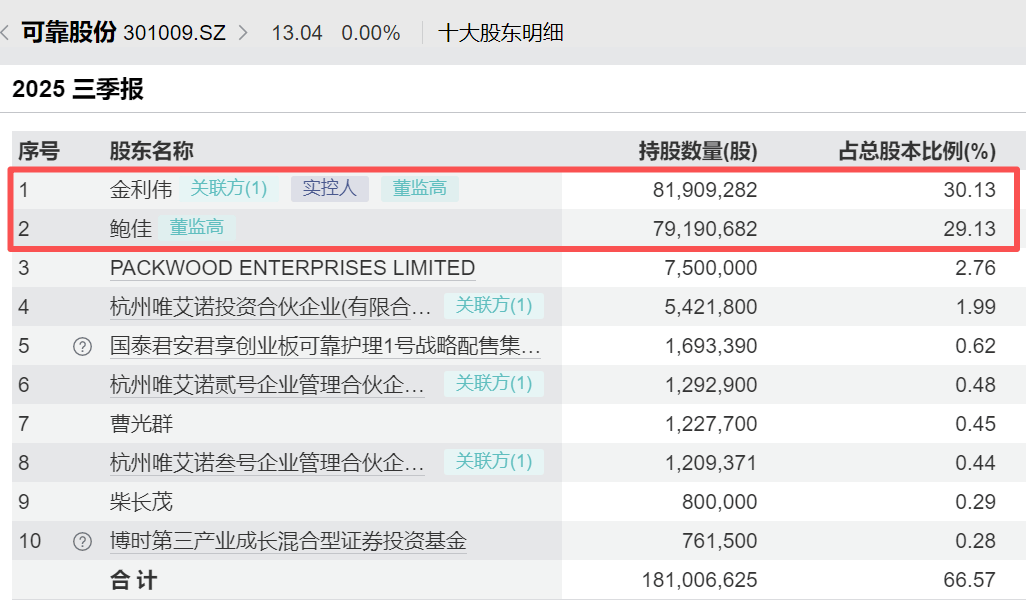
Task: Select shareholder name 鲍佳
Action: [x=131, y=229]
